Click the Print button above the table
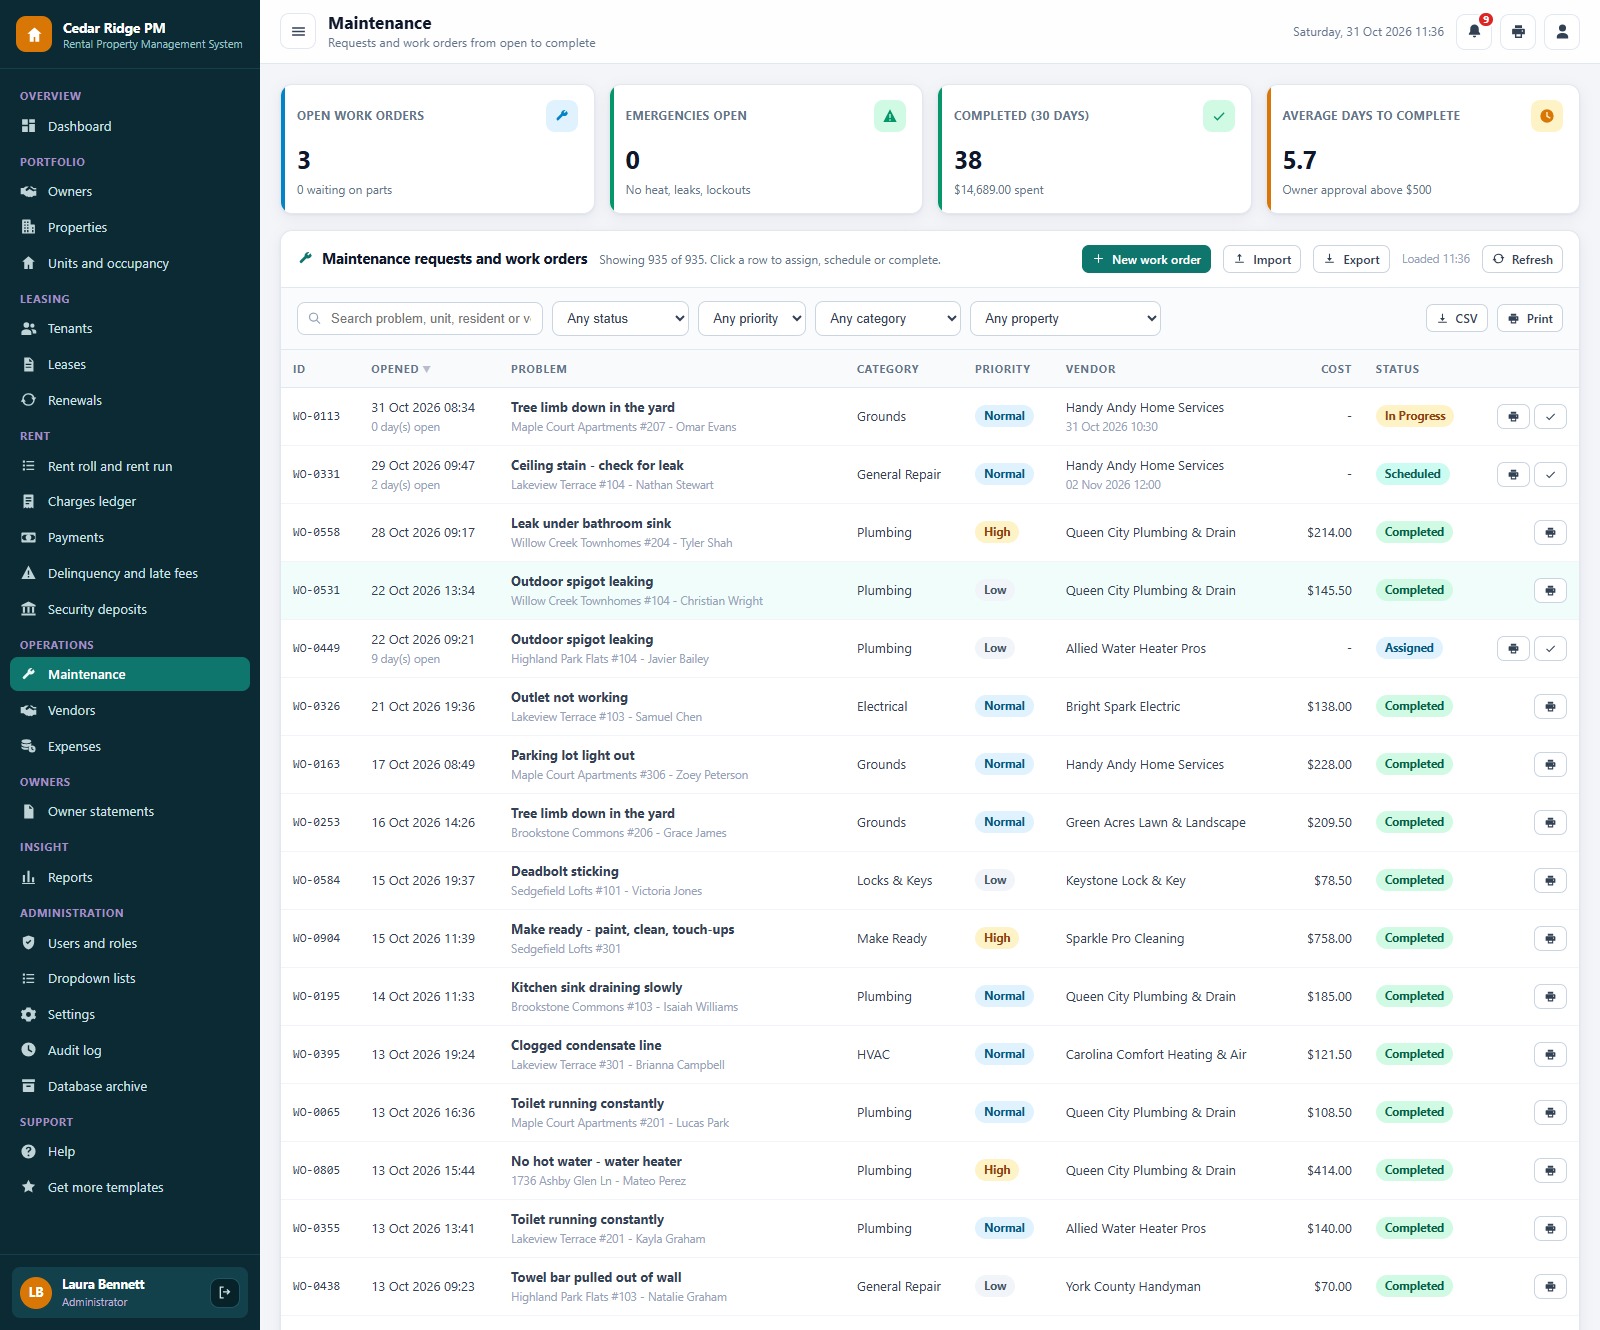Screen dimensions: 1600x1330 (1530, 319)
